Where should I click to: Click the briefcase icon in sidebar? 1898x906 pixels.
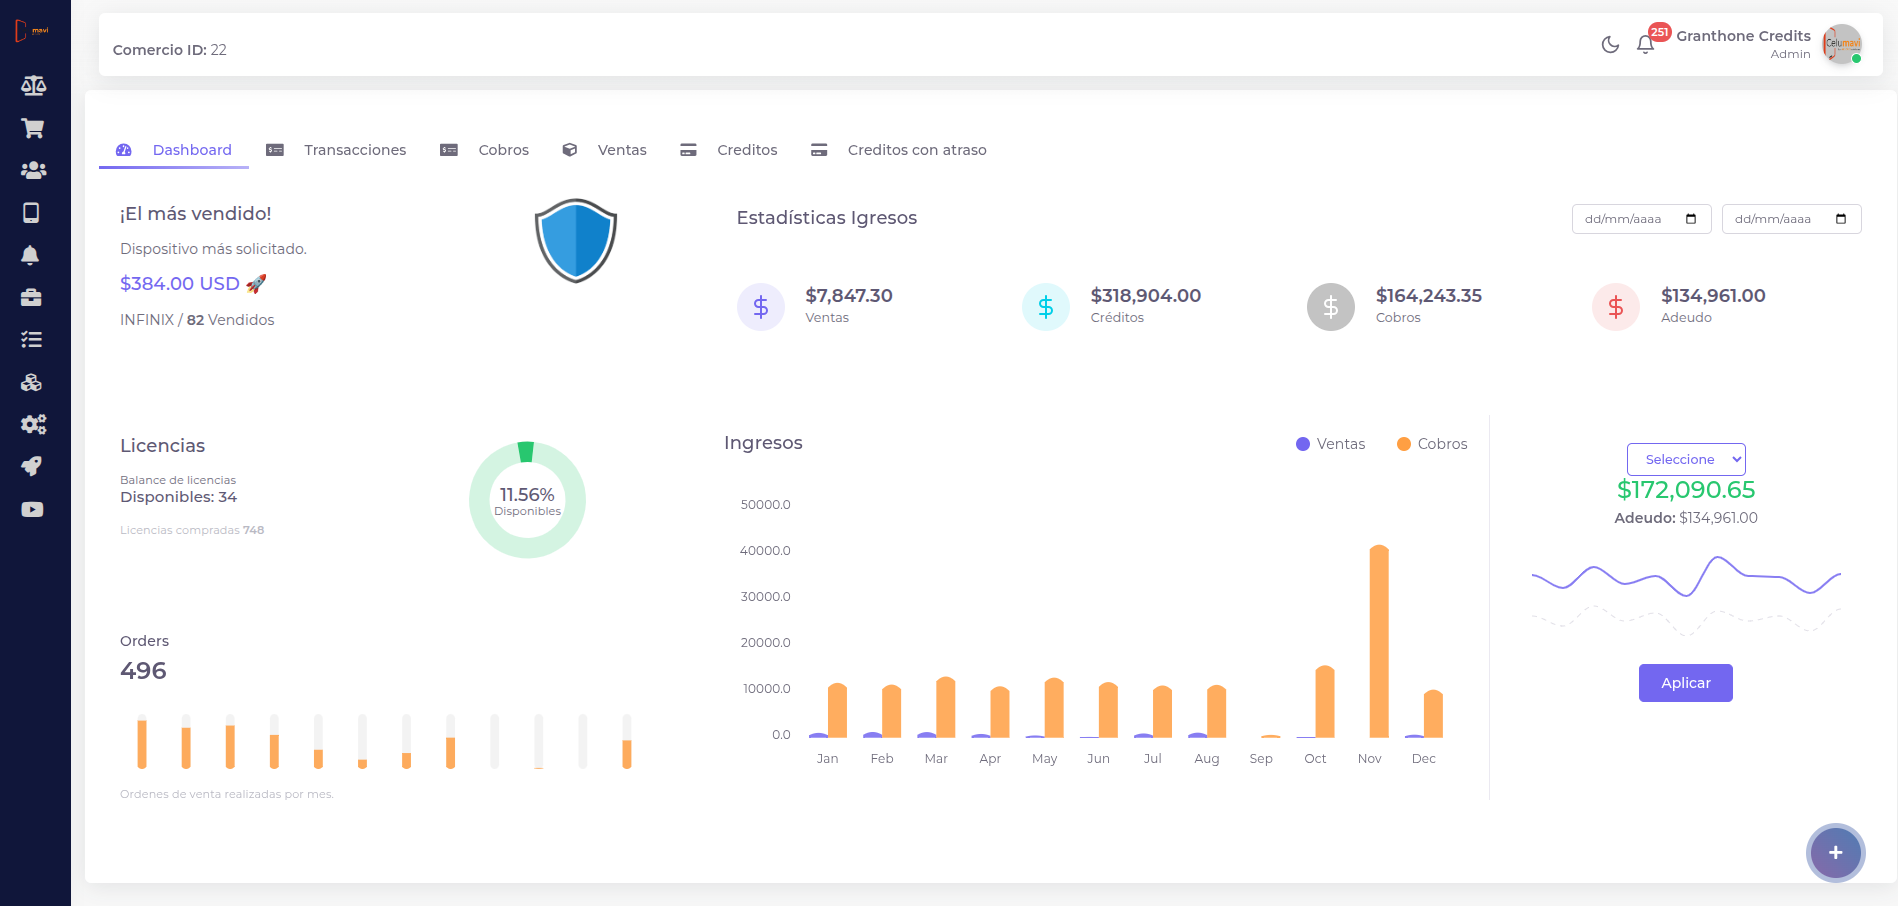(32, 298)
